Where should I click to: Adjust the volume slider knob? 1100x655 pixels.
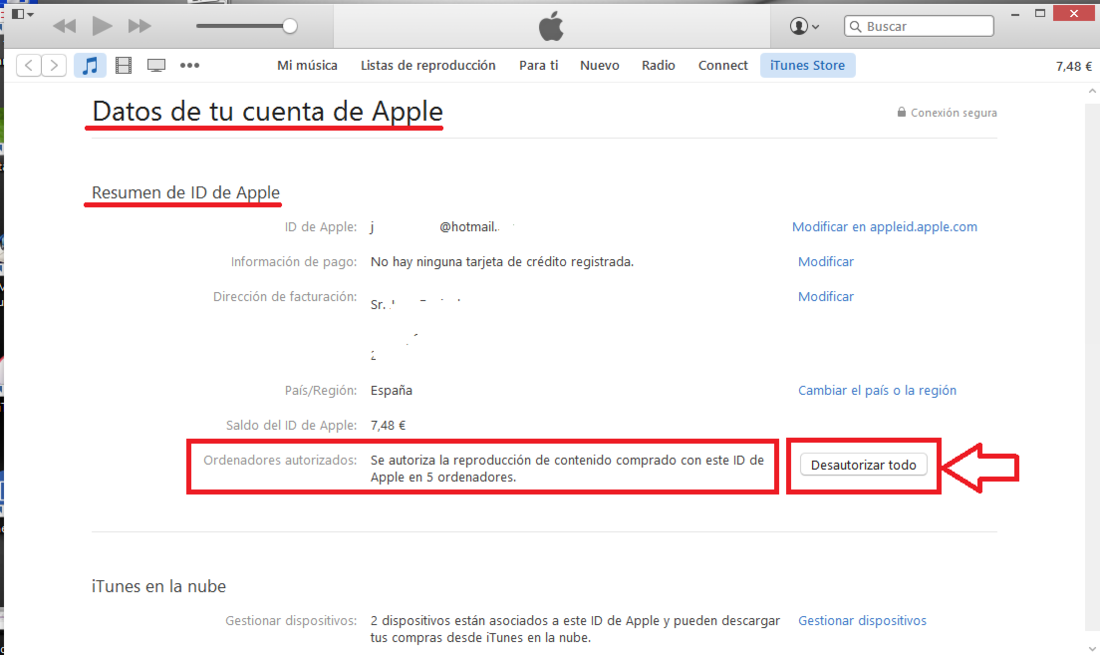290,27
